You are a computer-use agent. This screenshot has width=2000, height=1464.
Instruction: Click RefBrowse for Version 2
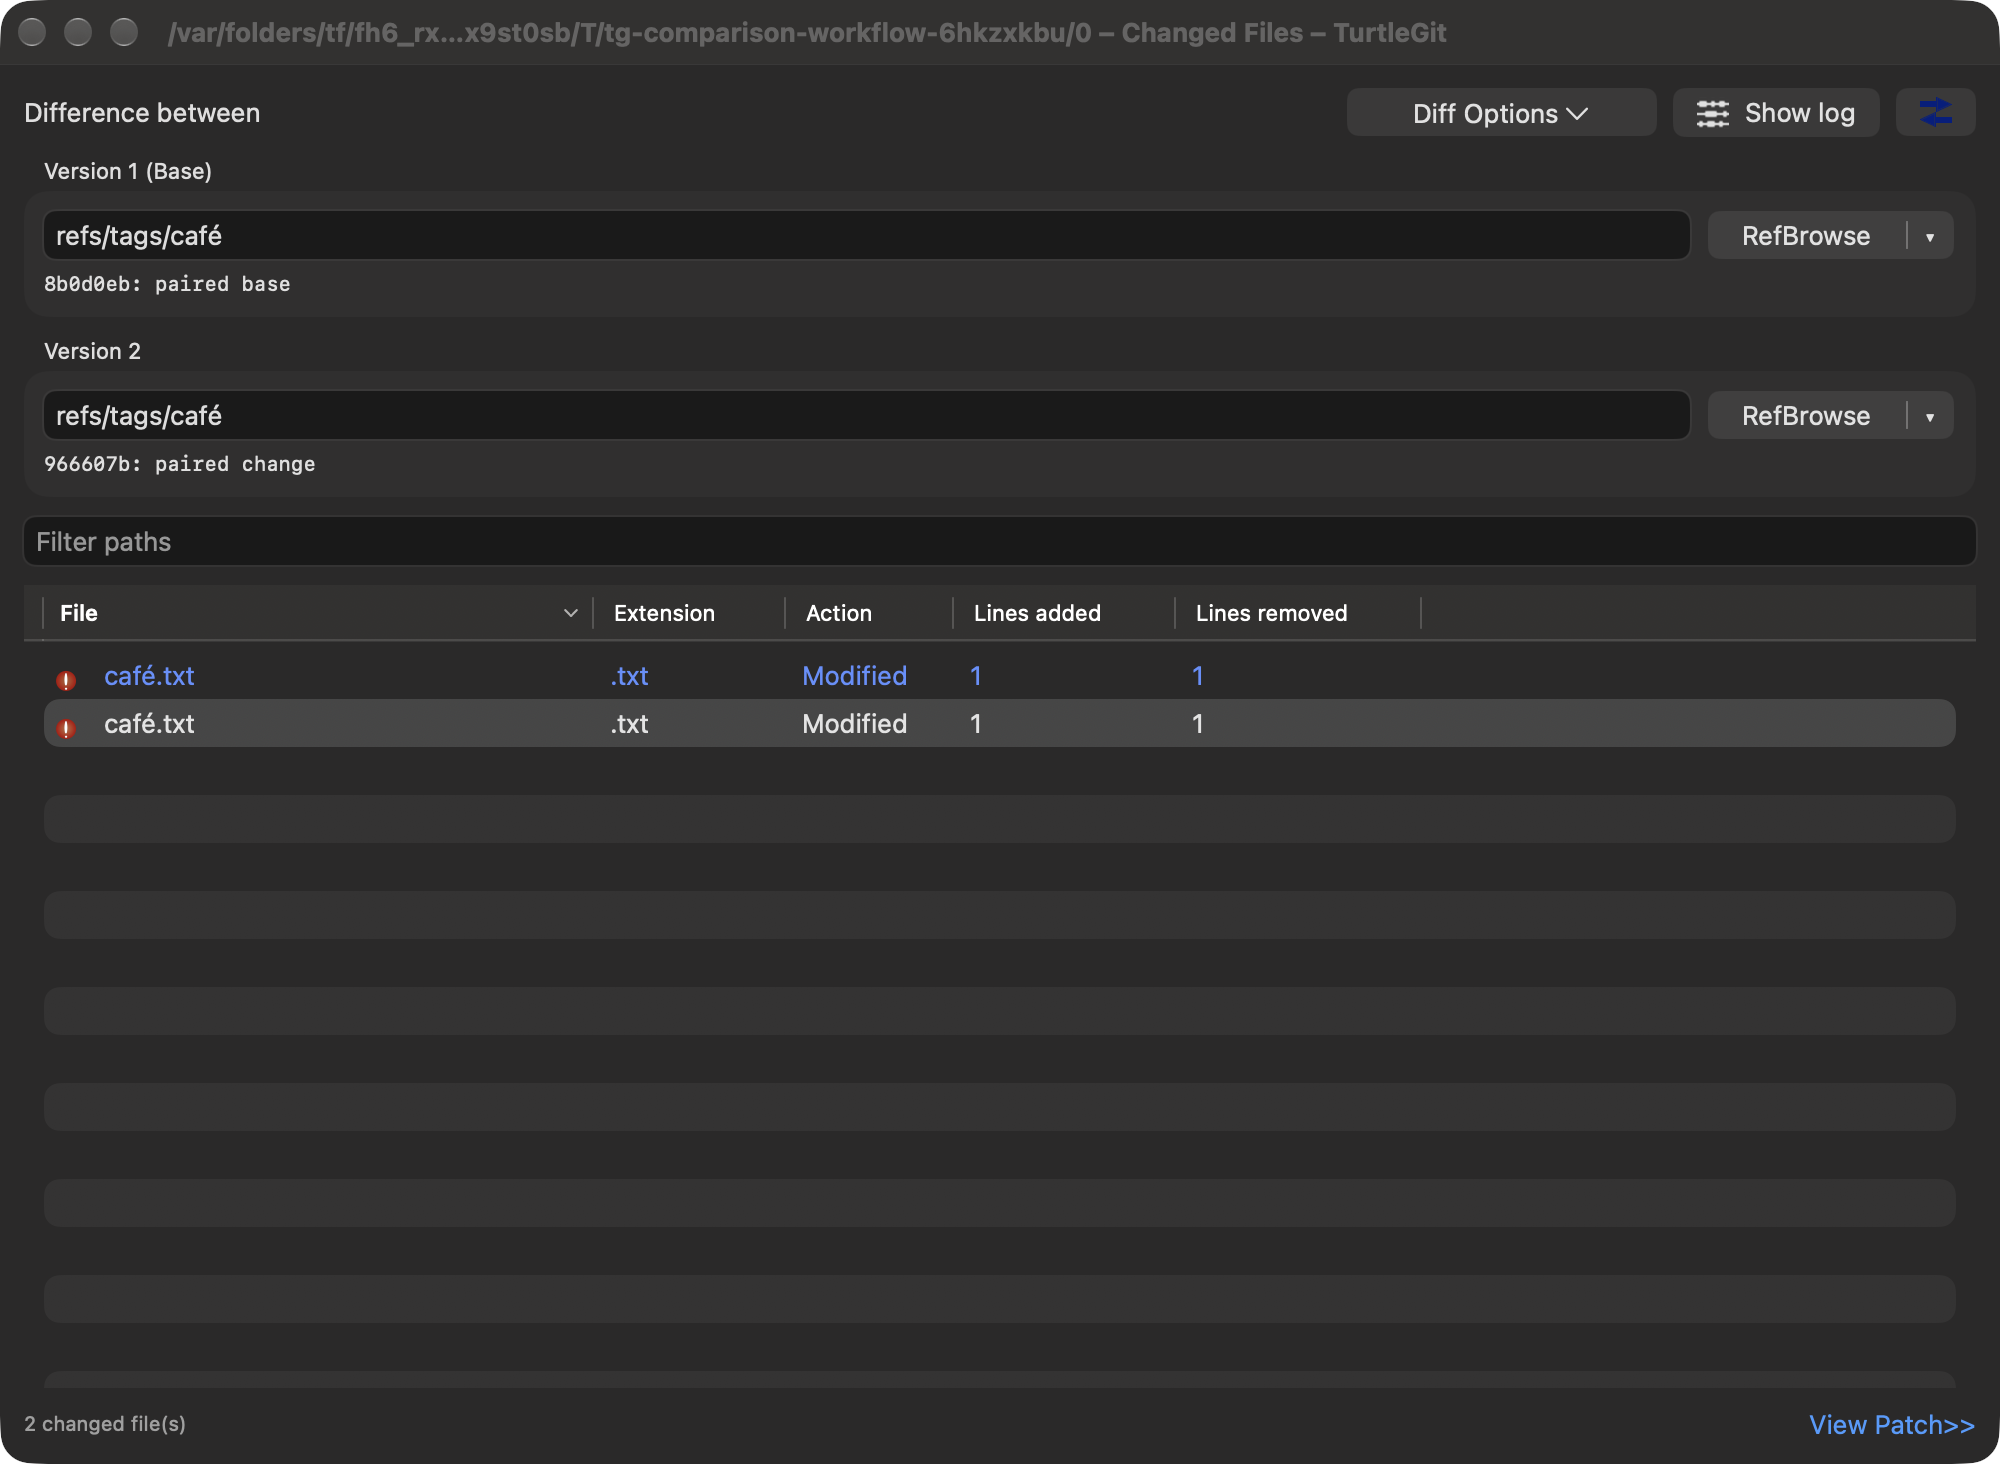(x=1806, y=416)
